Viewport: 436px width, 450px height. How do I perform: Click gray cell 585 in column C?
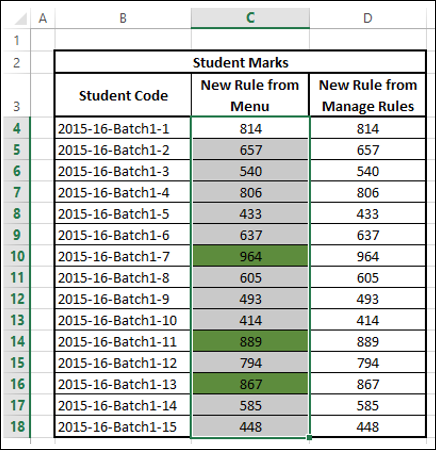(250, 406)
